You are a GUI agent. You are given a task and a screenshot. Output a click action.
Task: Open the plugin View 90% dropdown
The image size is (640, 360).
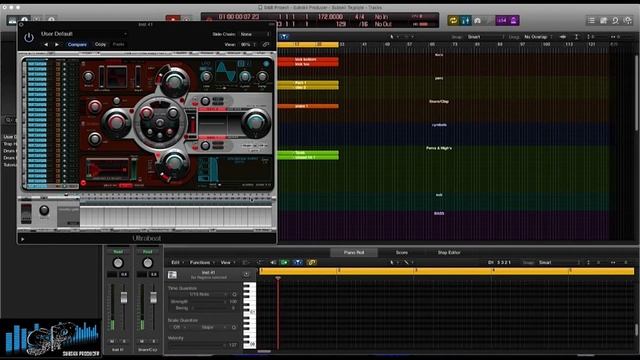(x=248, y=44)
